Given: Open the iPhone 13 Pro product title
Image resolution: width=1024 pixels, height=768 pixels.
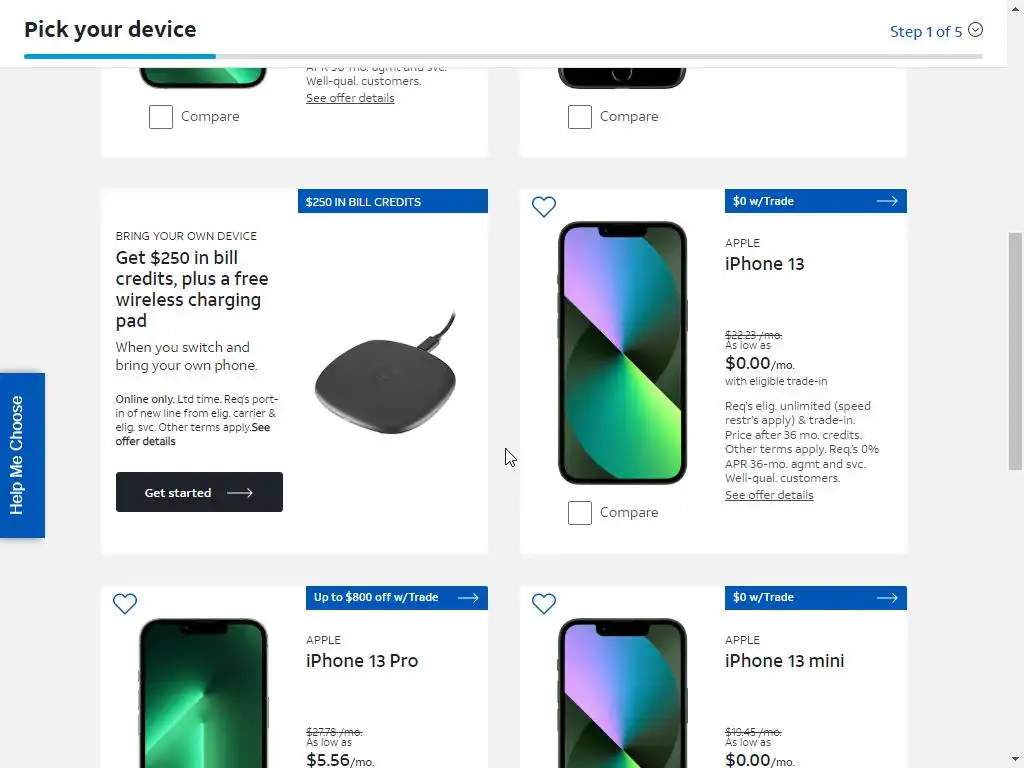Looking at the screenshot, I should [362, 661].
